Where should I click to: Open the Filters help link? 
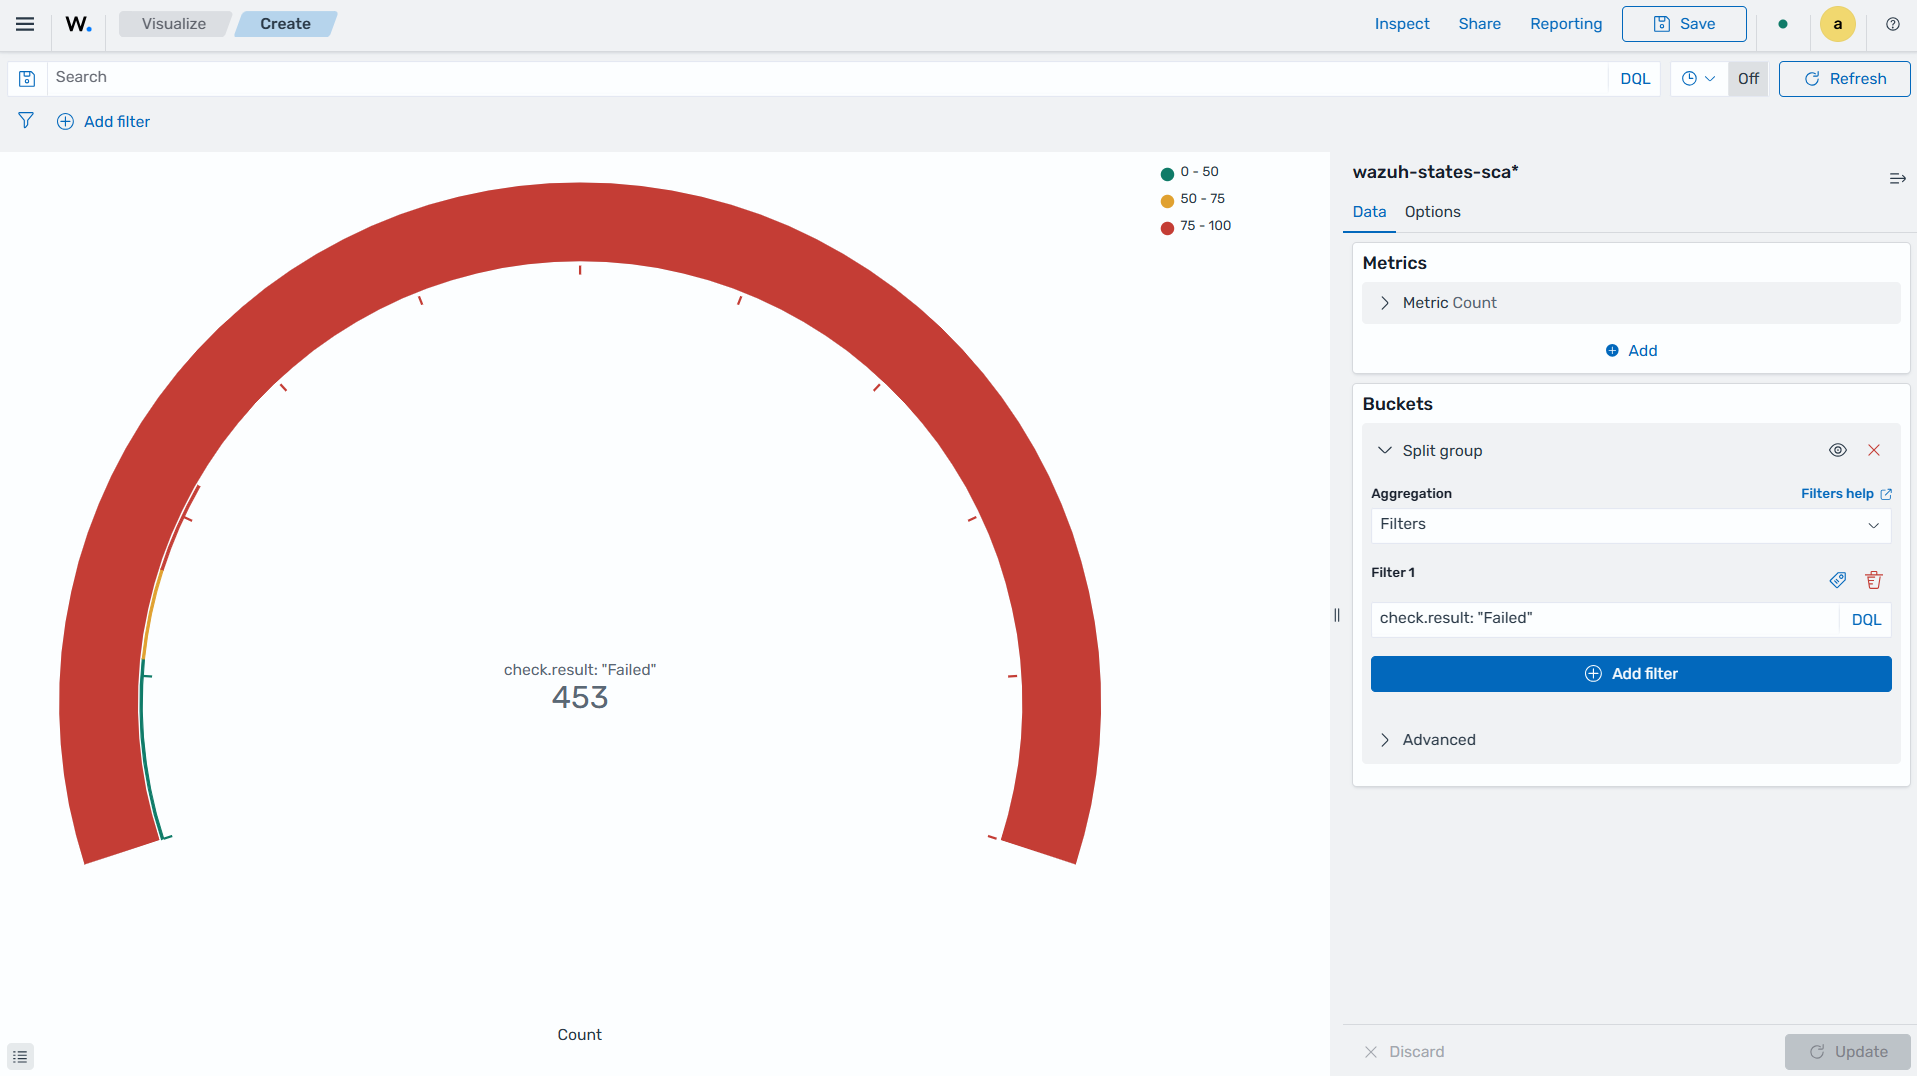1846,494
